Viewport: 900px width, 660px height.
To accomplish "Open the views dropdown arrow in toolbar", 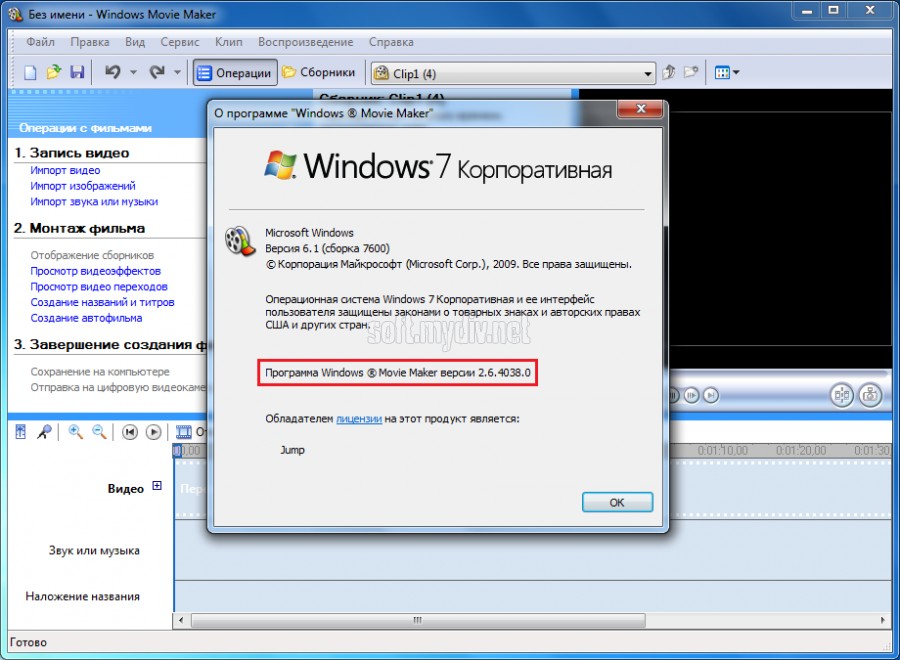I will point(736,72).
